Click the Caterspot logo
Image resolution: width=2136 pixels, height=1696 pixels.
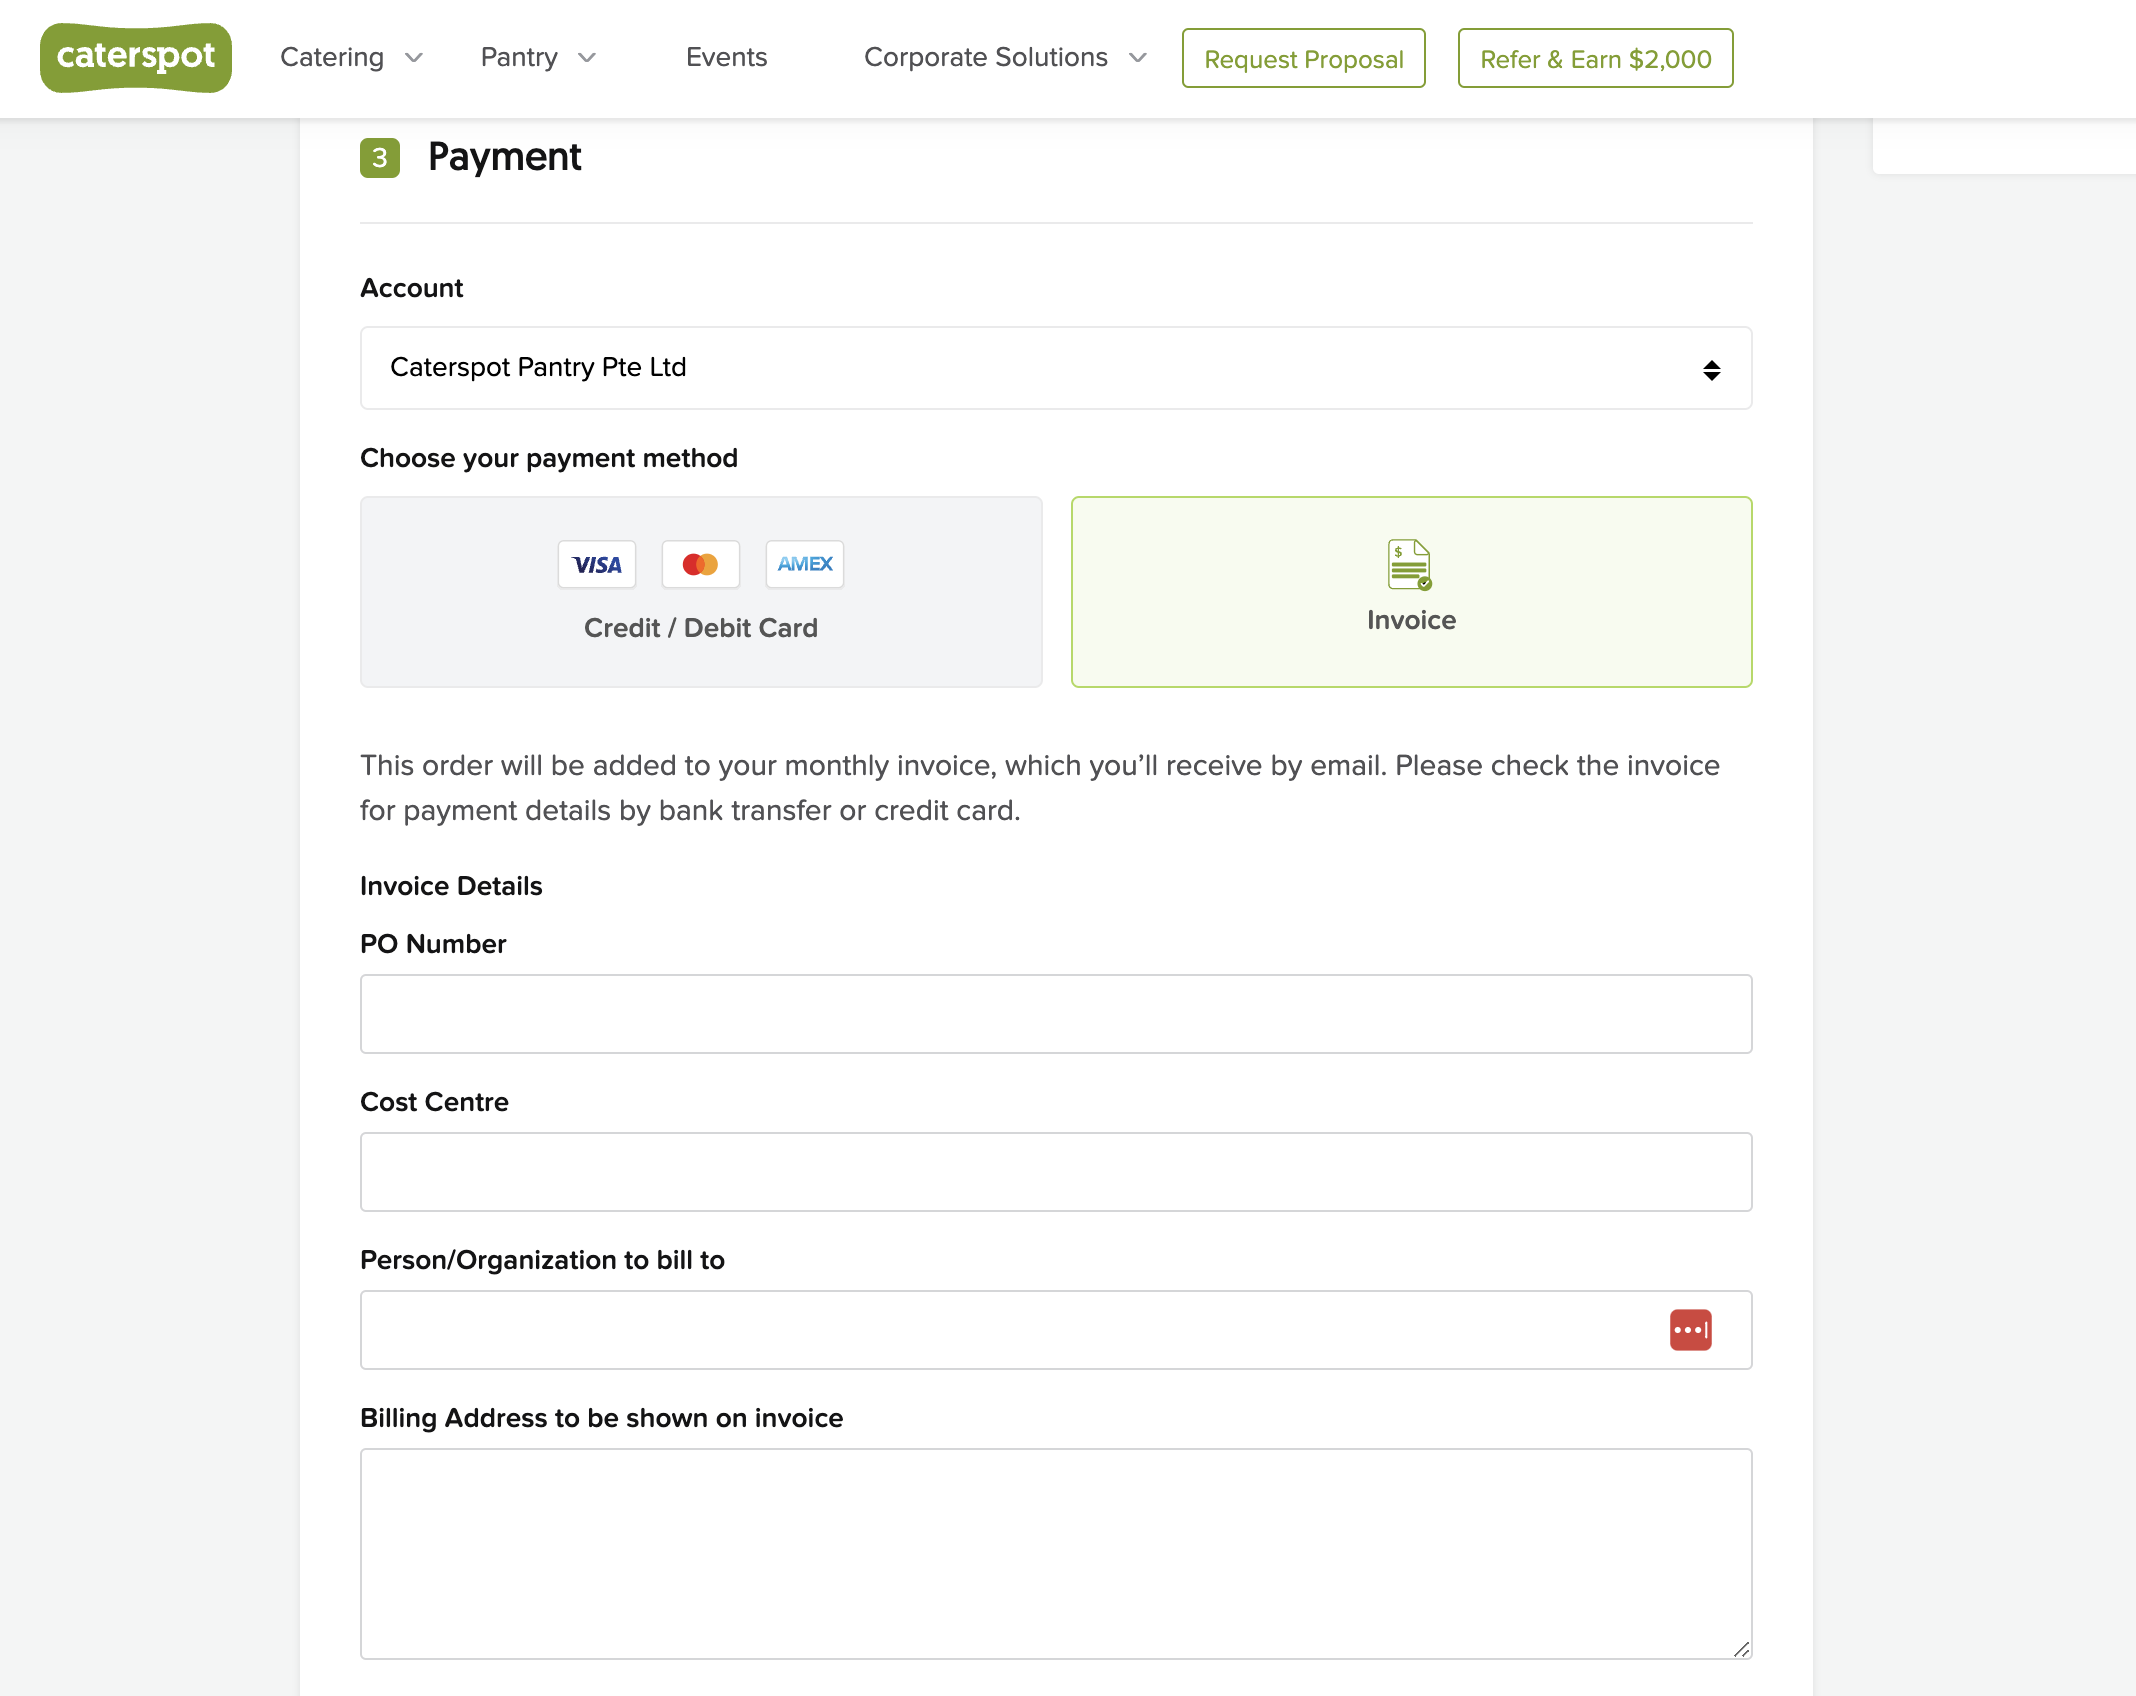136,58
